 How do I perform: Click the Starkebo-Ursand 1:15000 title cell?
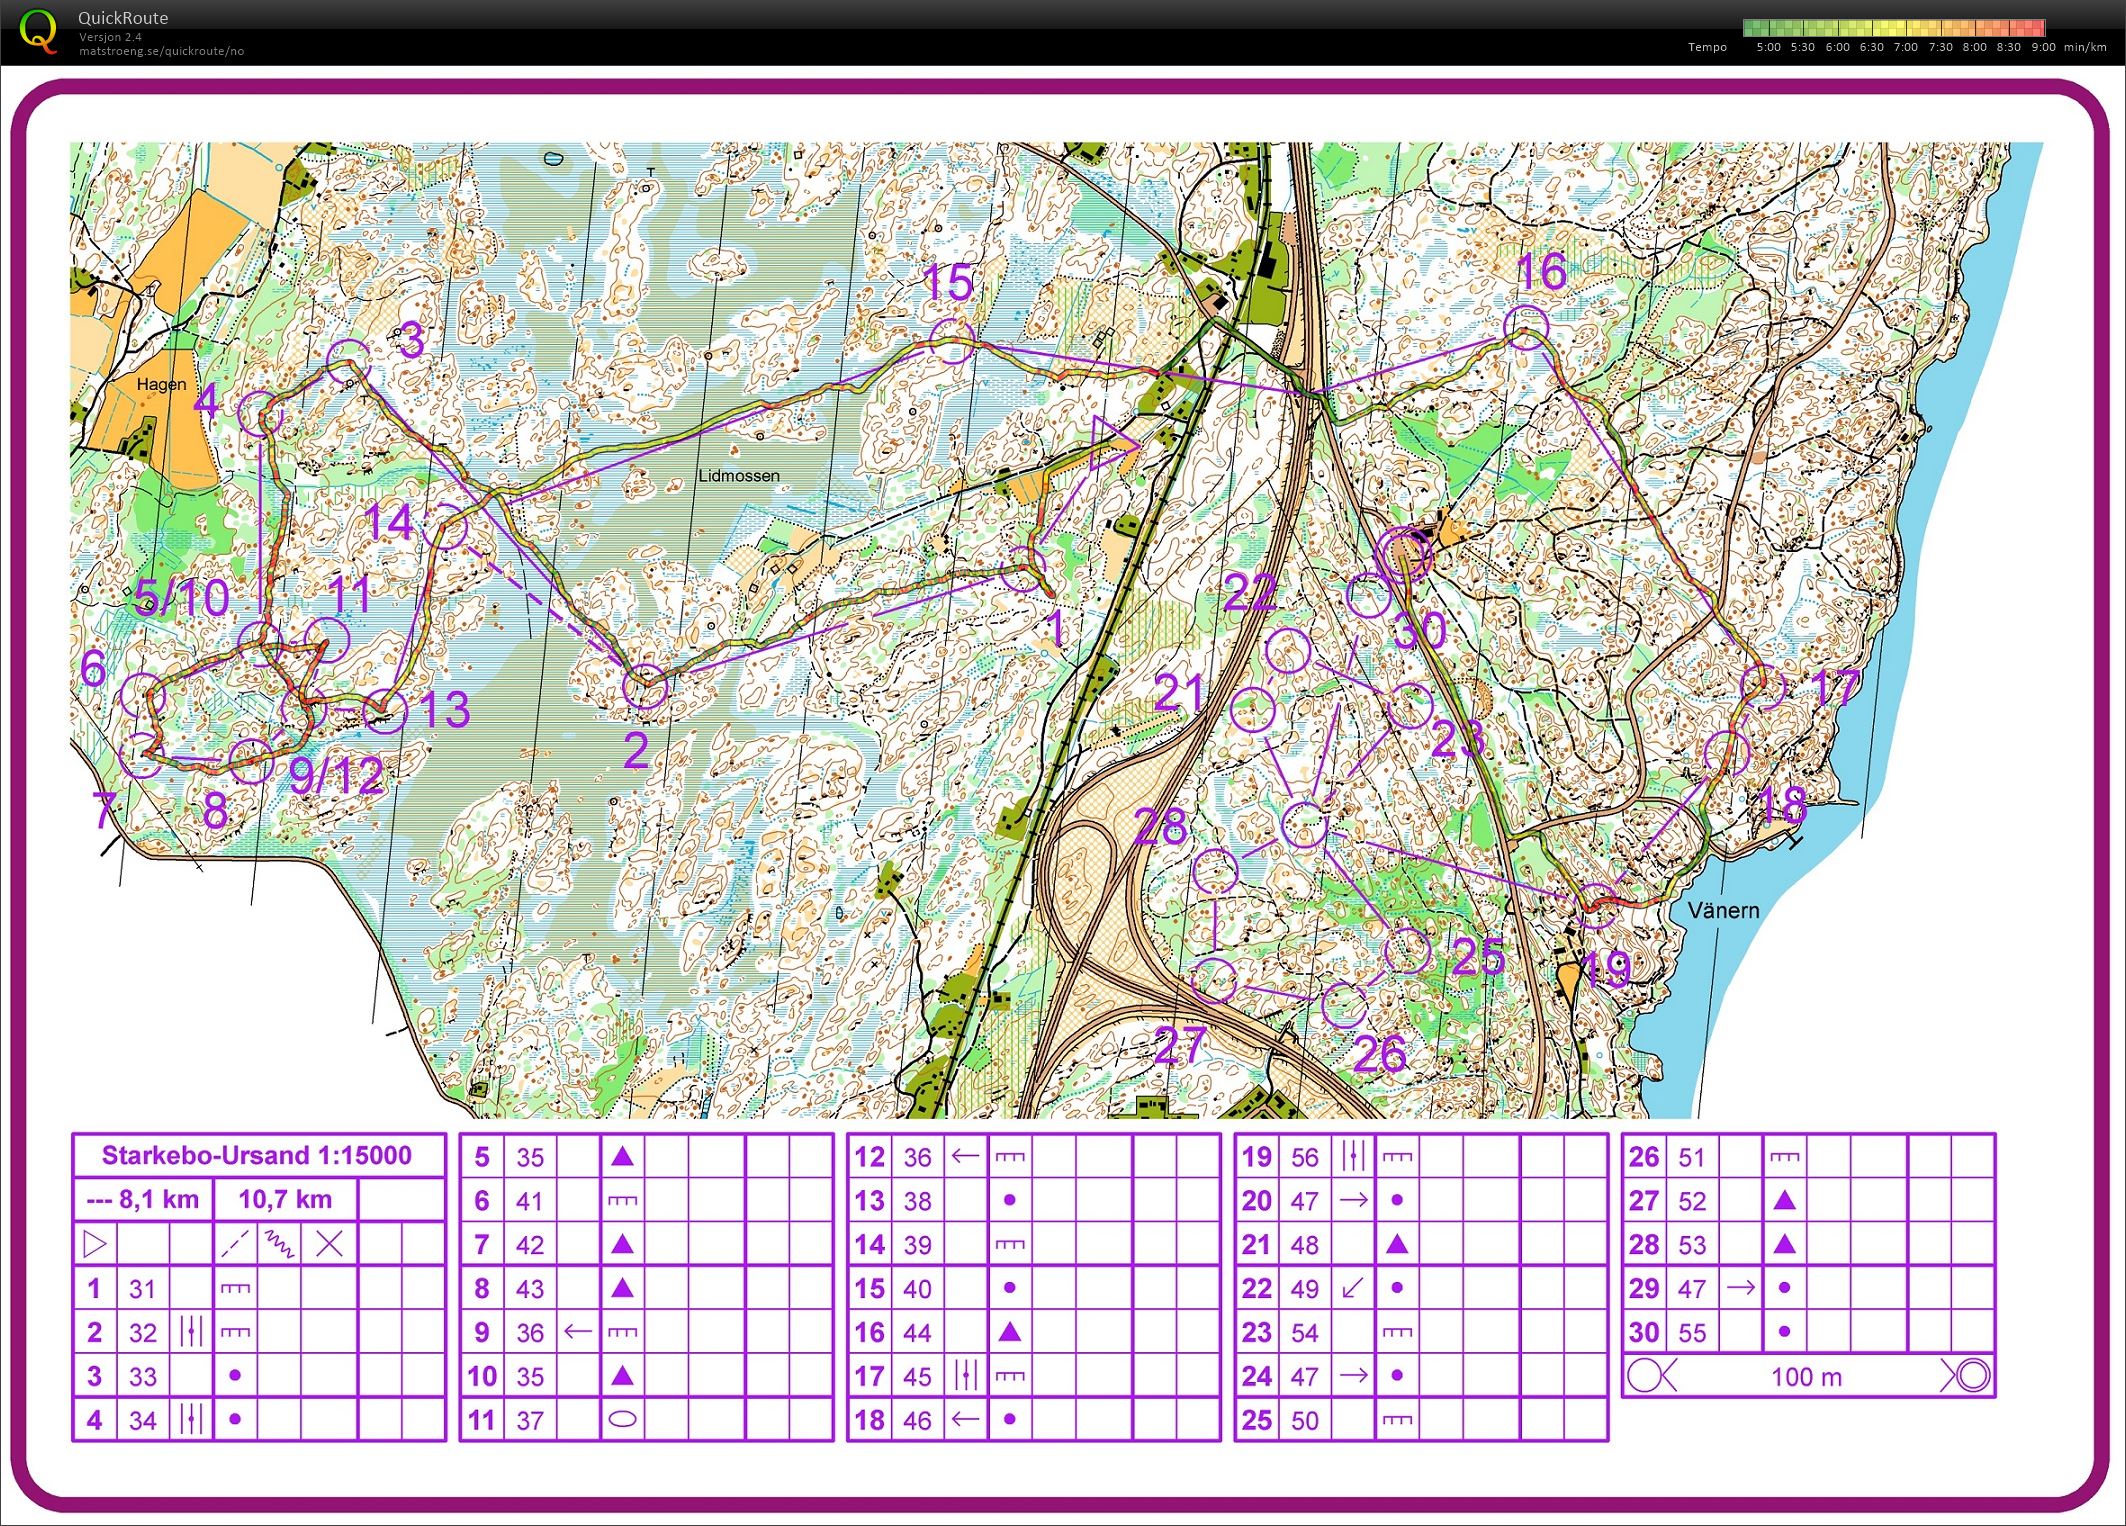[x=257, y=1156]
